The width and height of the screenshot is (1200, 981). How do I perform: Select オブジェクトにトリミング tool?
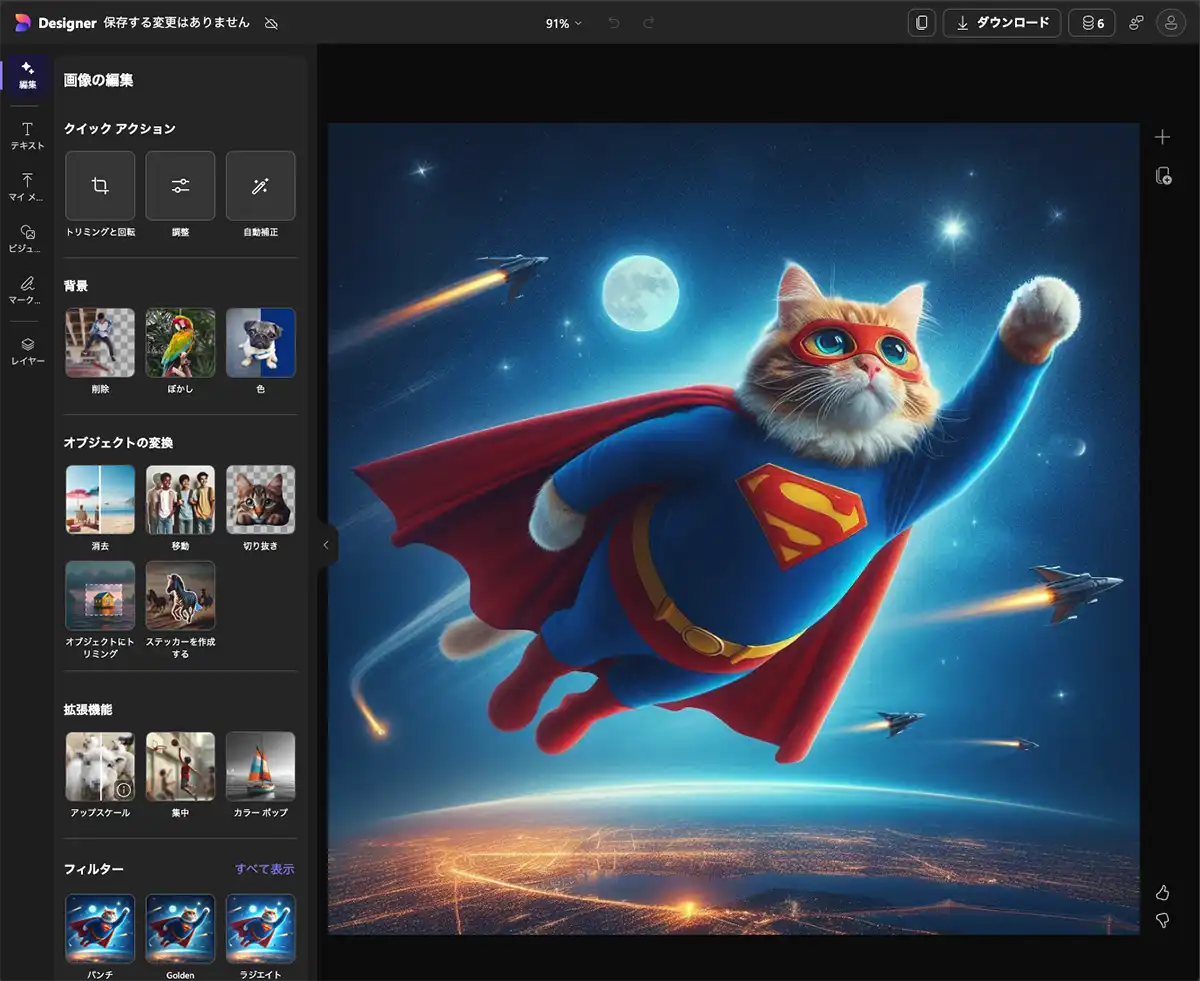[100, 595]
